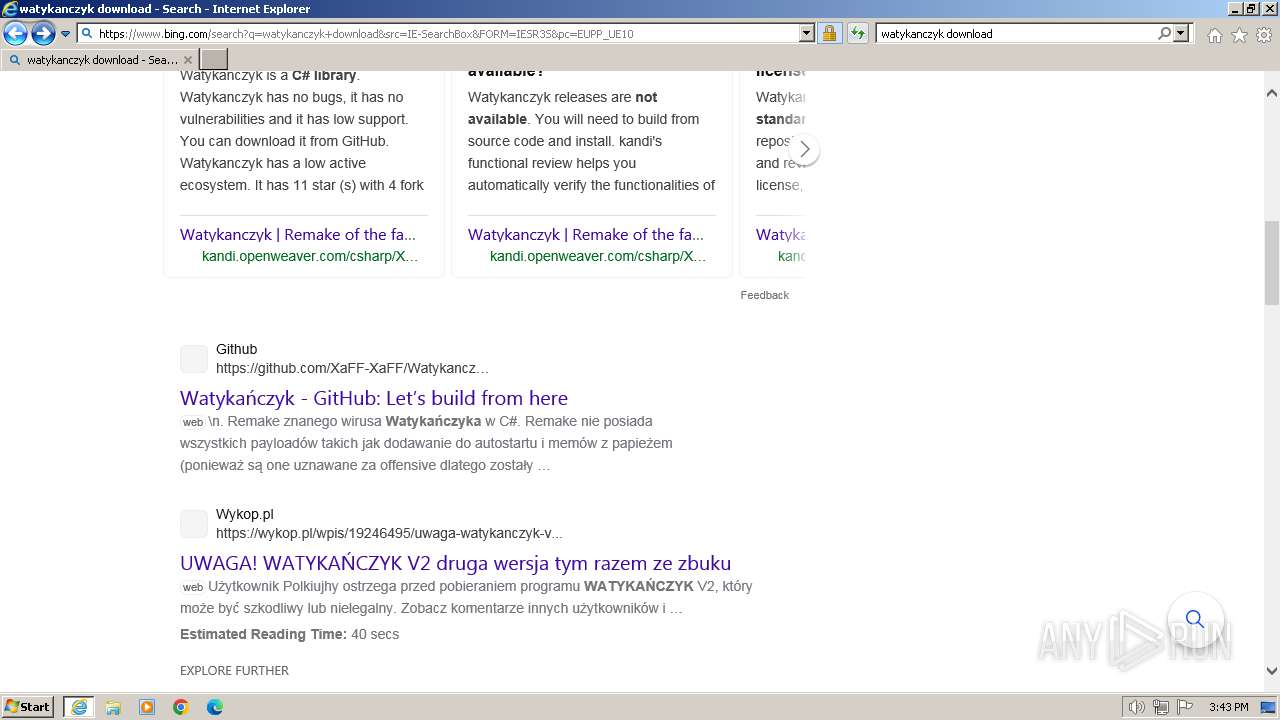Click the vertical scrollbar thumb
This screenshot has height=720, width=1280.
[x=1272, y=263]
